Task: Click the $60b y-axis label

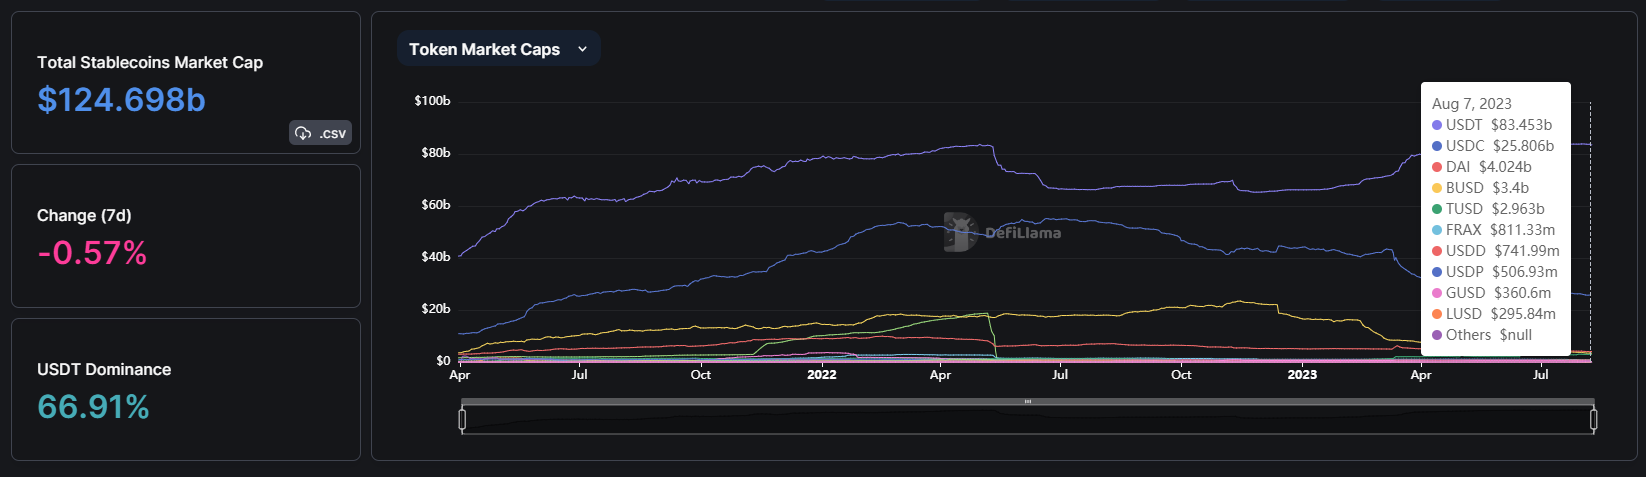Action: [x=436, y=205]
